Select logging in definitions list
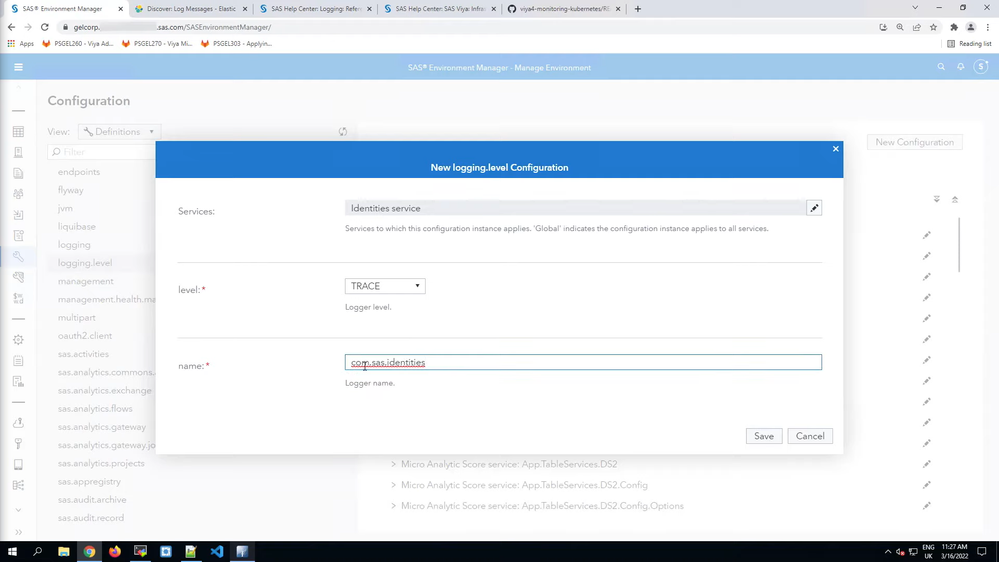The image size is (999, 562). 74,245
